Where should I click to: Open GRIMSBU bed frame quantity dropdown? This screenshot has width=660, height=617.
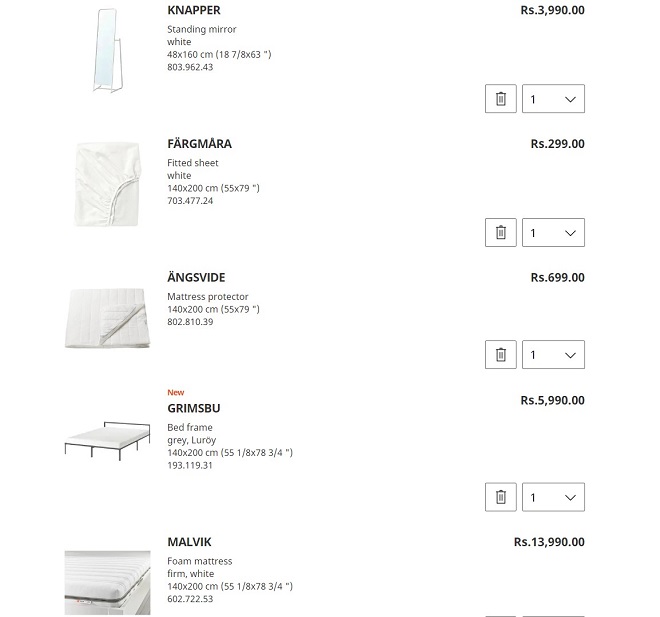tap(553, 497)
